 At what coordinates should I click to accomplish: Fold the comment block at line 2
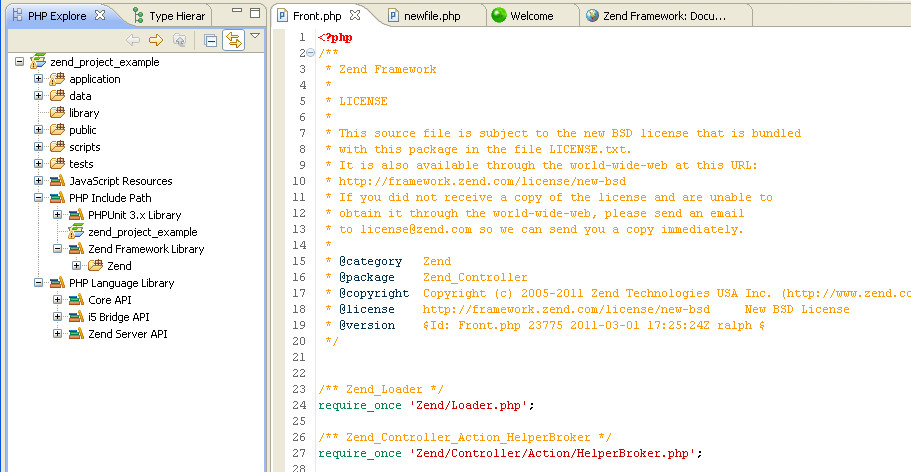point(310,53)
